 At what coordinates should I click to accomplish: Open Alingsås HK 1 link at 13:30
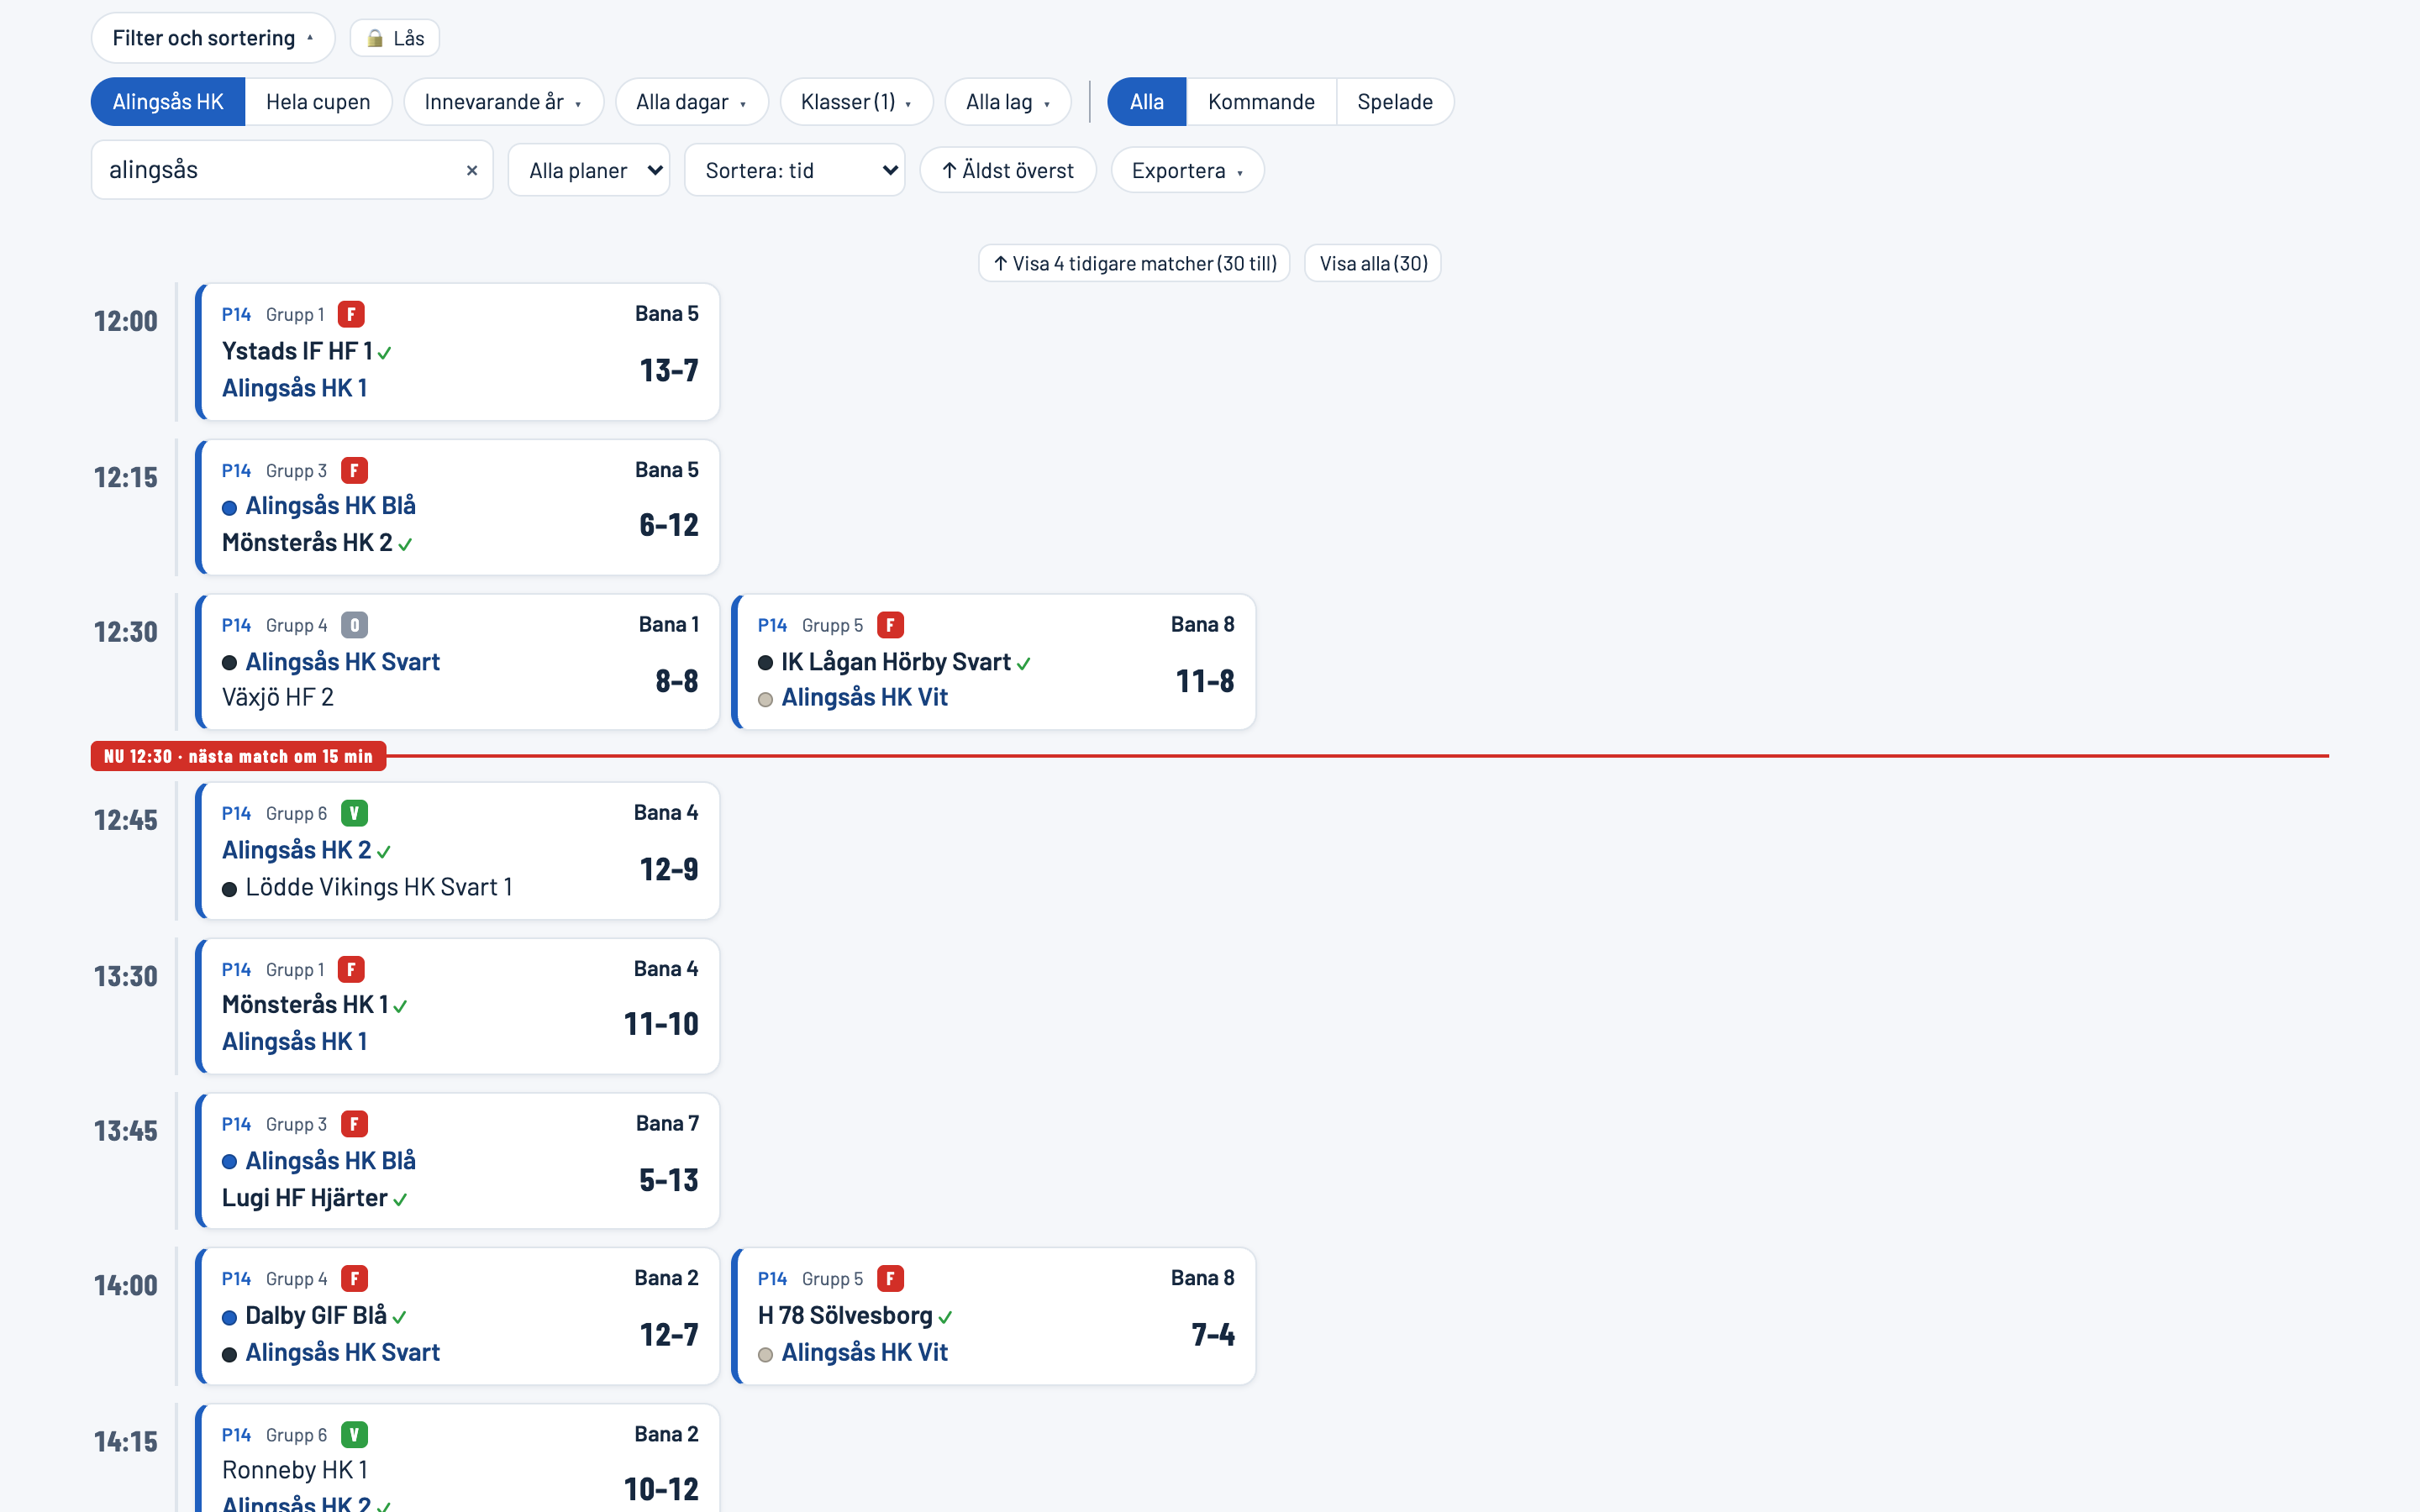tap(295, 1042)
